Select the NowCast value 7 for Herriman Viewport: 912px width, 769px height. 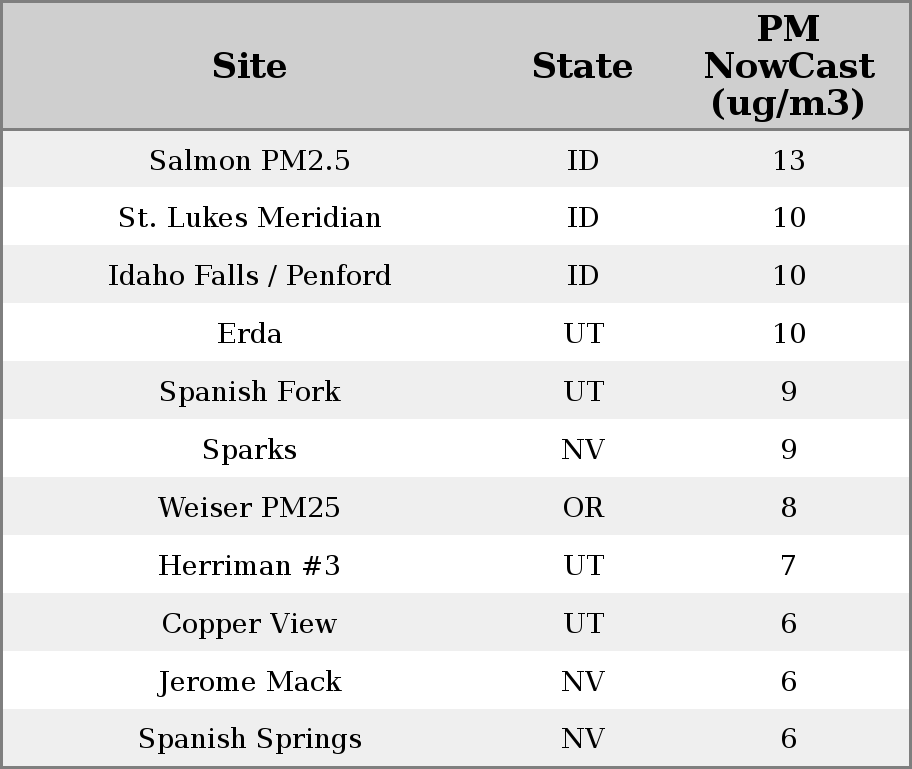click(788, 566)
